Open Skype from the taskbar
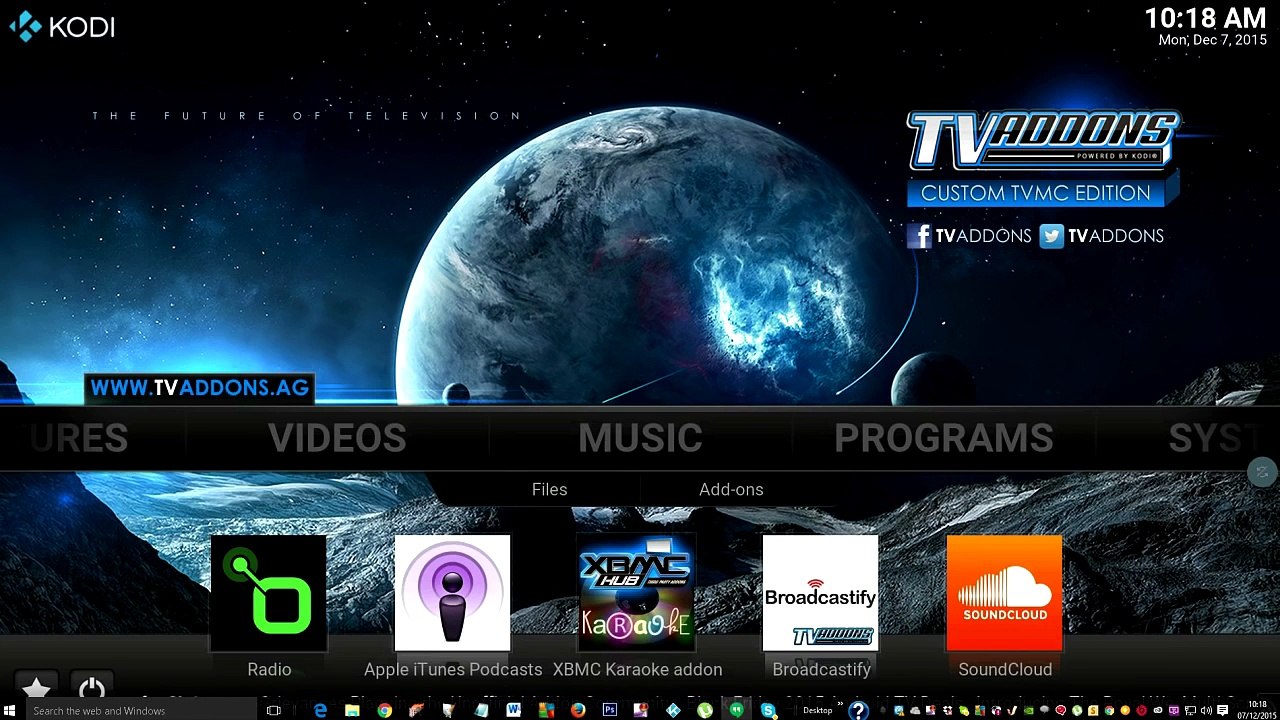The width and height of the screenshot is (1280, 720). (x=768, y=710)
